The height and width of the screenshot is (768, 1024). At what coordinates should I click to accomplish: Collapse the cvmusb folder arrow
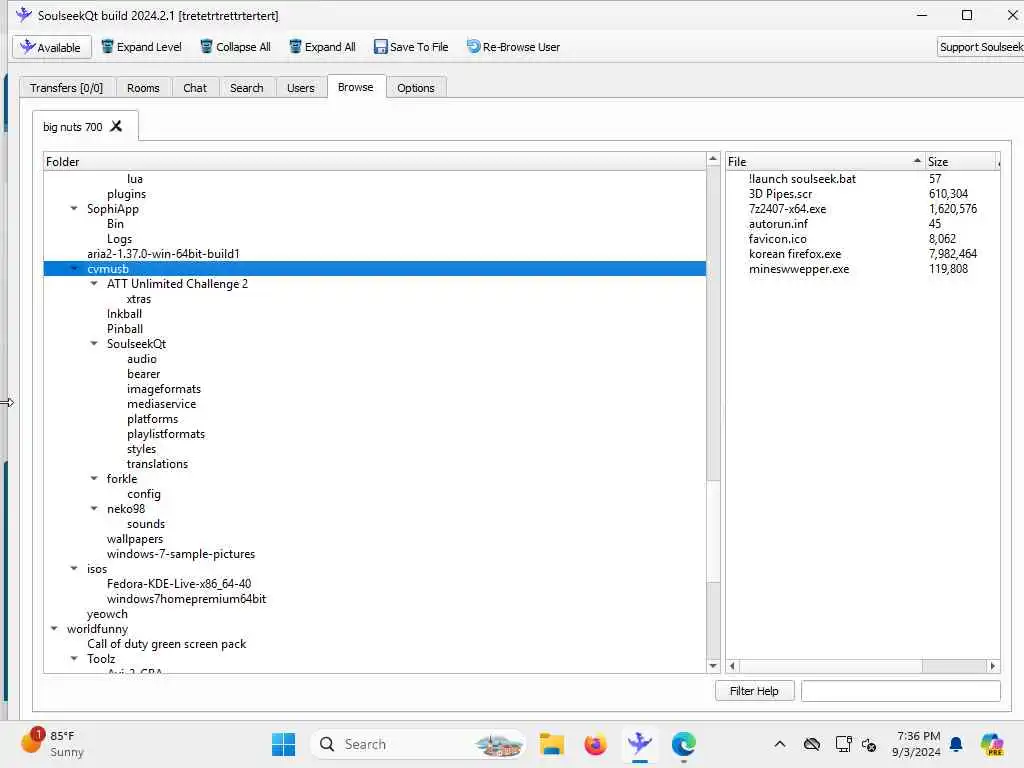(x=74, y=269)
